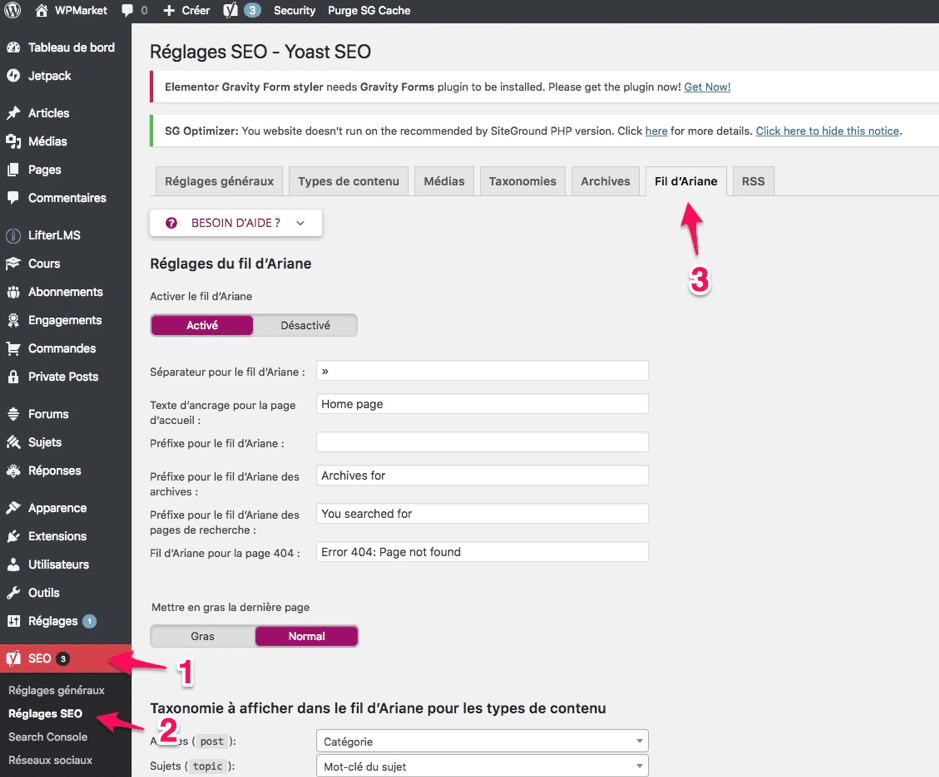Screen dimensions: 939x777
Task: Click the Forums icon in the sidebar
Action: [13, 414]
